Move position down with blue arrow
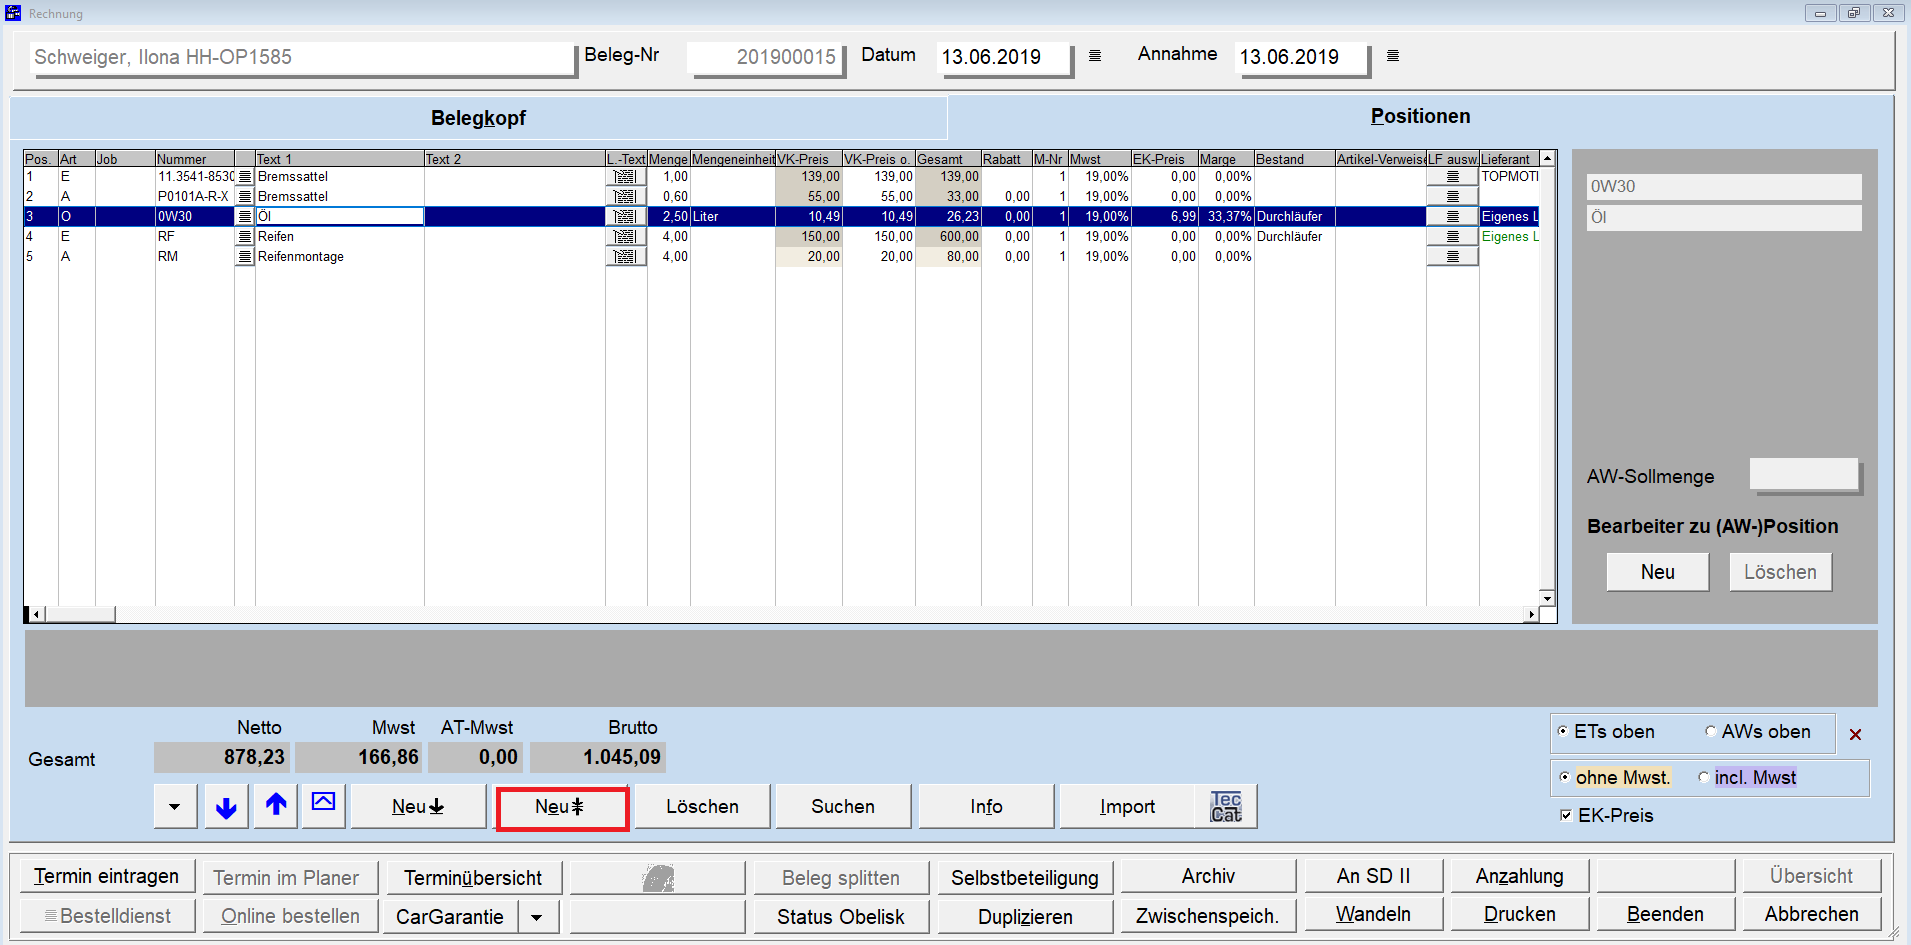The width and height of the screenshot is (1911, 945). [x=226, y=806]
